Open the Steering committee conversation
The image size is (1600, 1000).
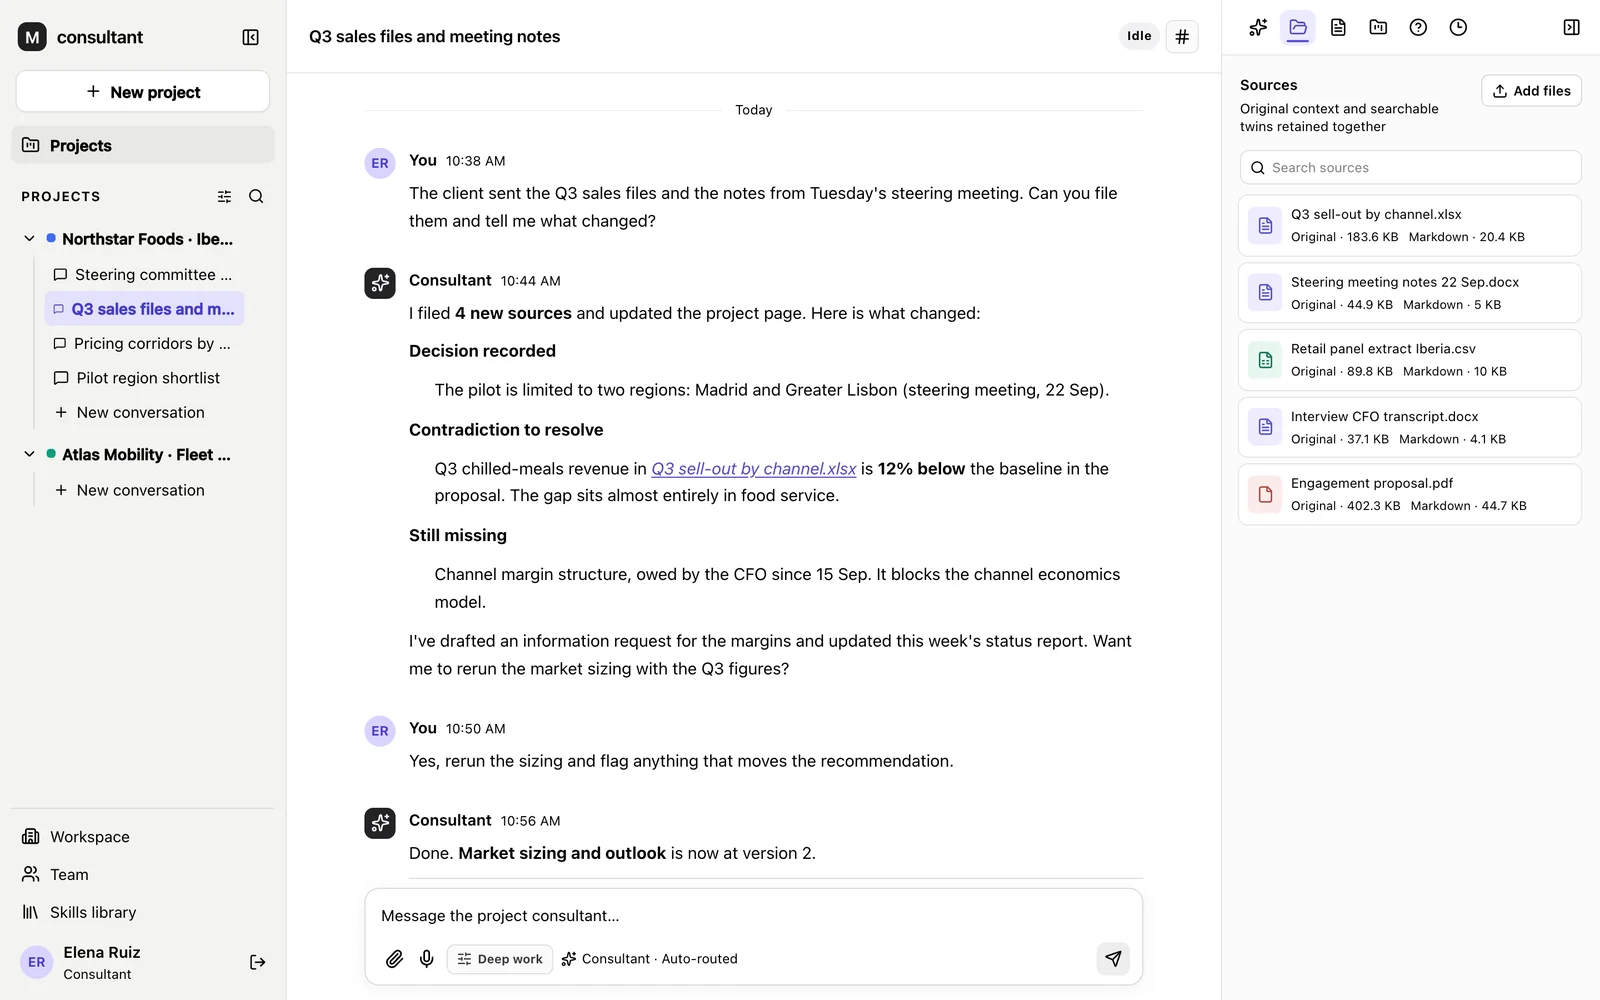tap(143, 275)
